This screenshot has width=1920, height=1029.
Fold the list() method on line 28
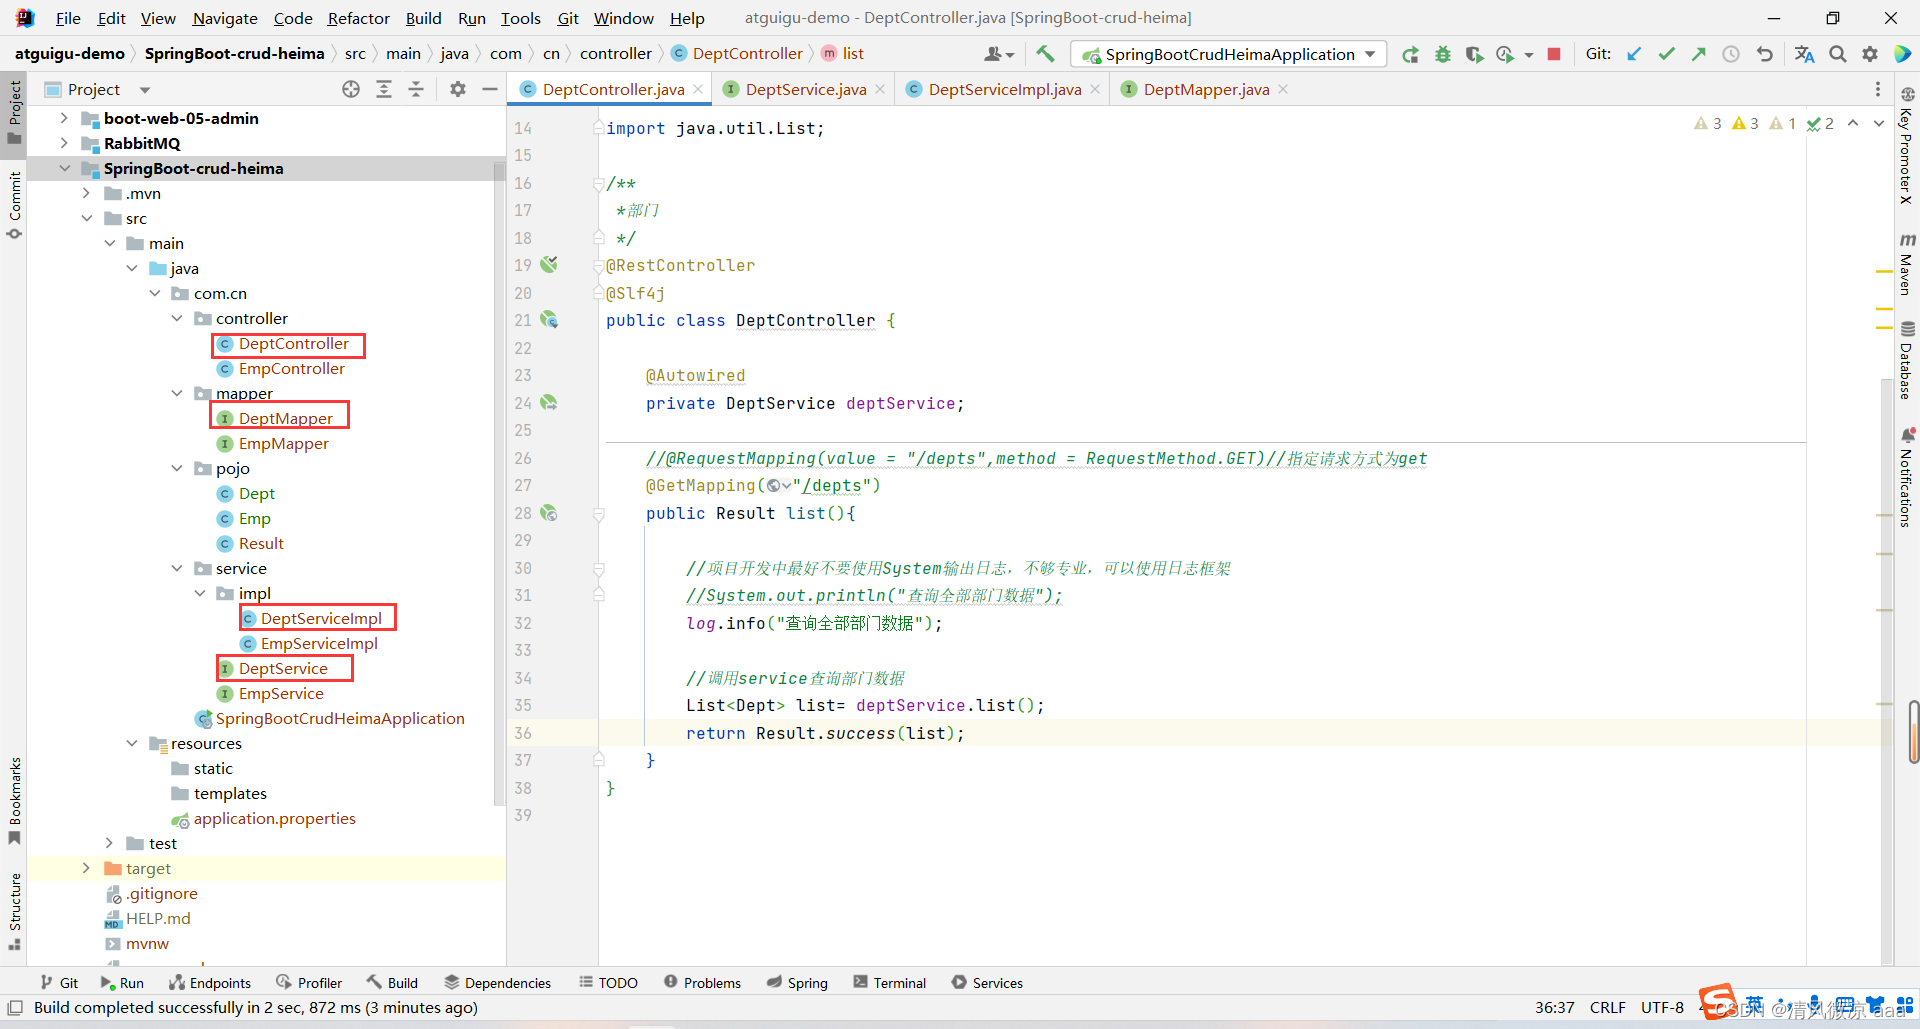pos(598,513)
